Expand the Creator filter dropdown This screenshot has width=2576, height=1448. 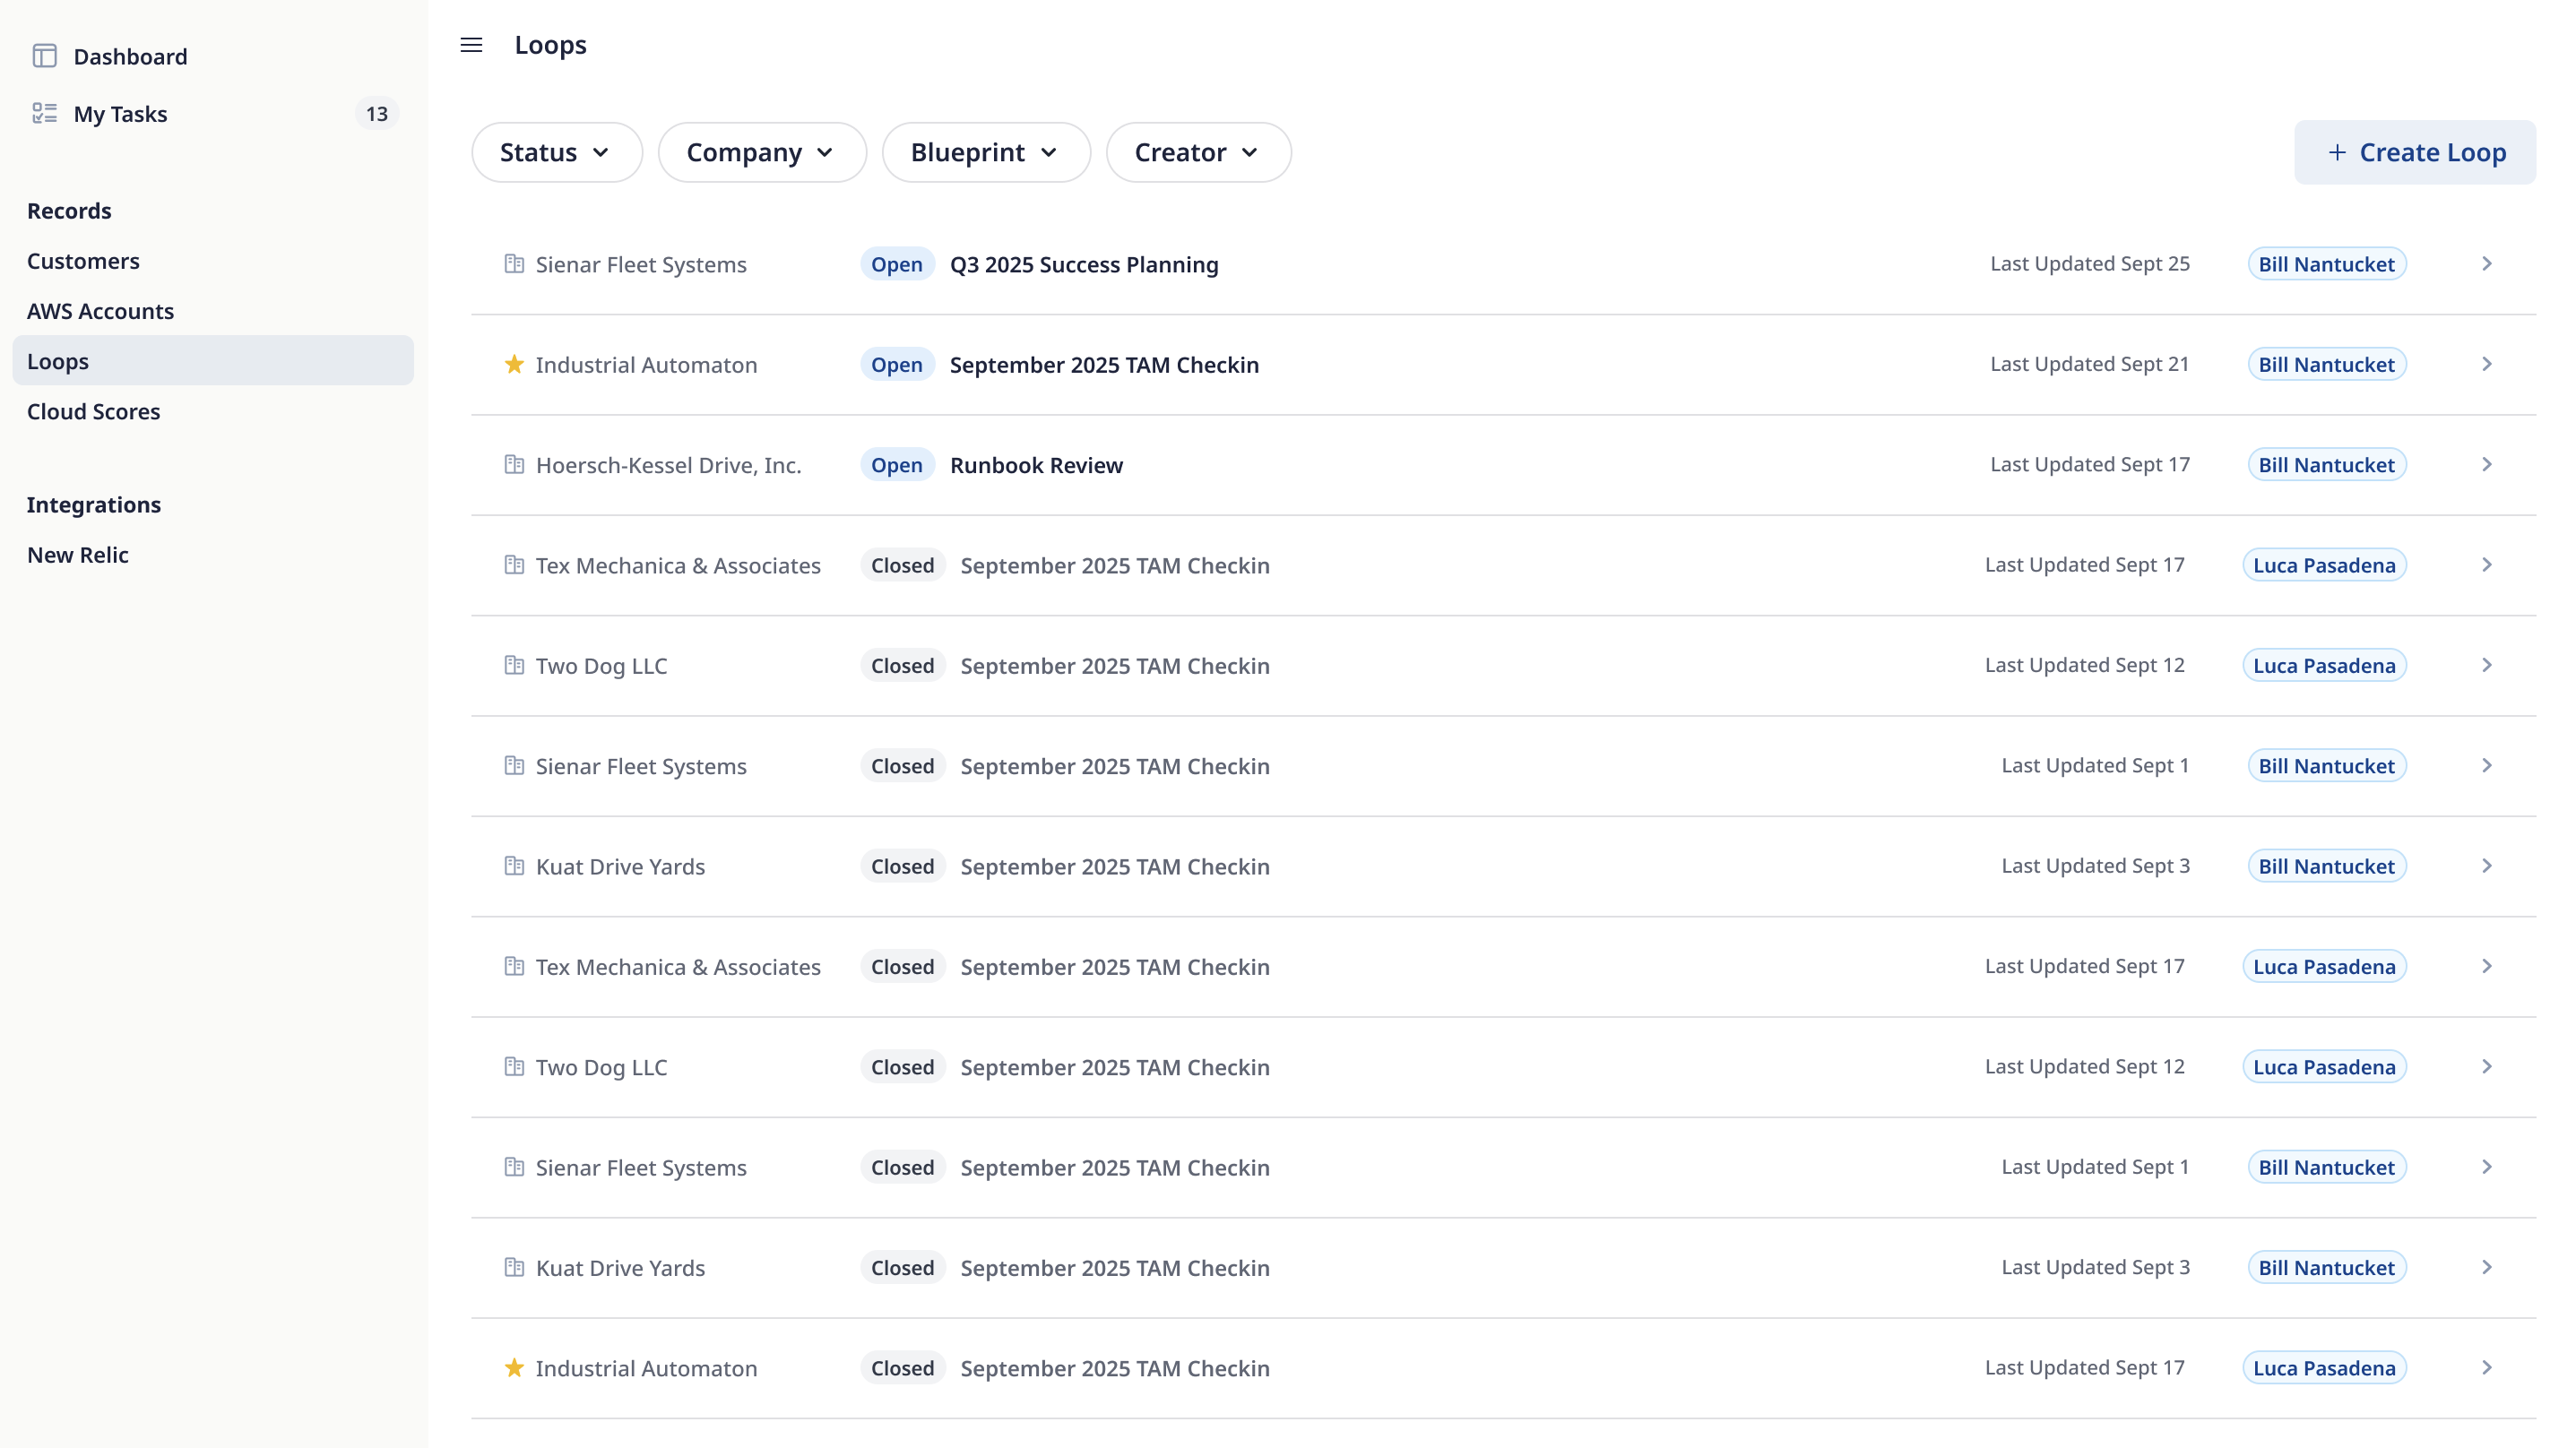tap(1197, 152)
